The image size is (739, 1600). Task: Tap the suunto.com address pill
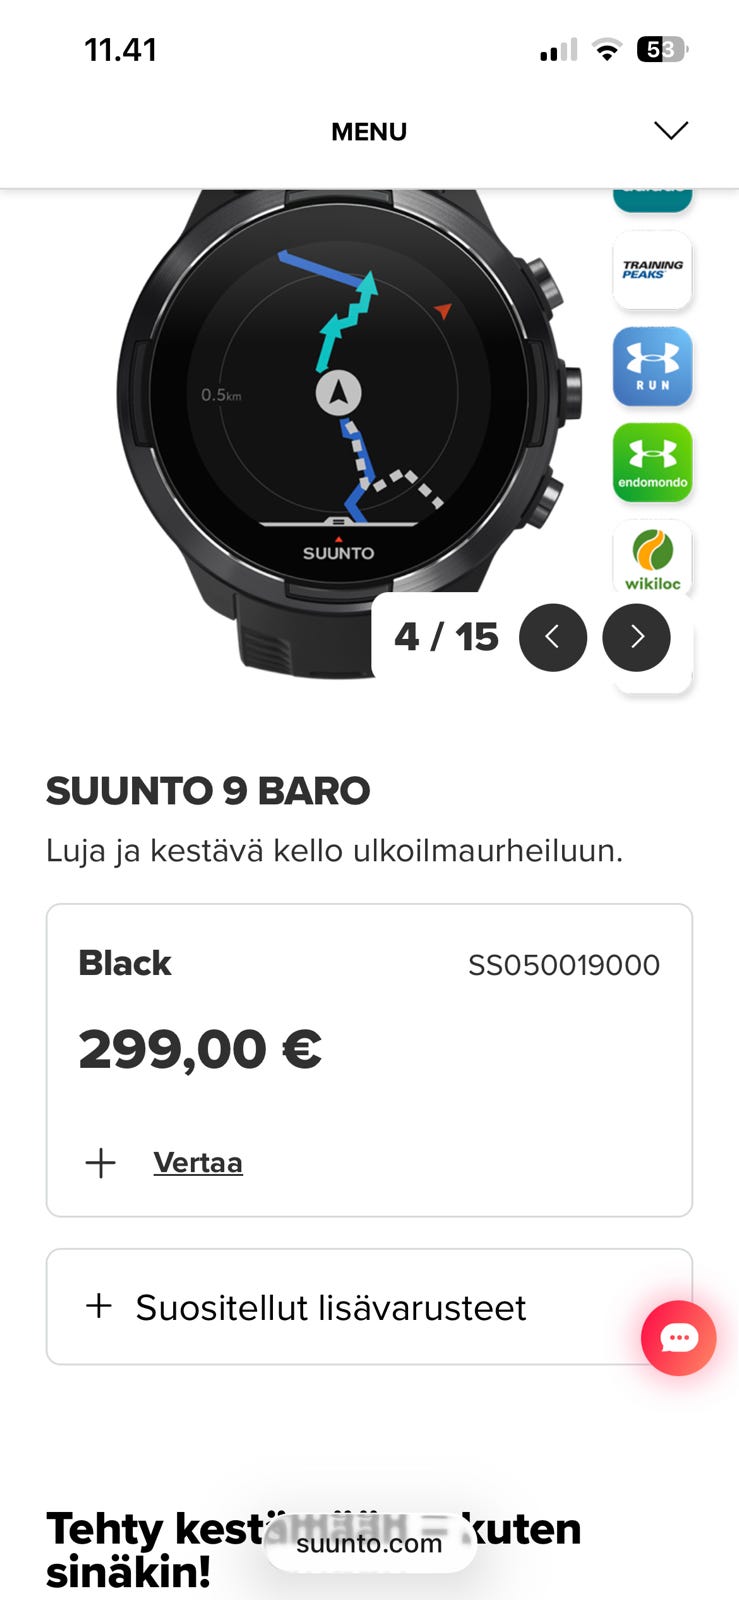[369, 1543]
